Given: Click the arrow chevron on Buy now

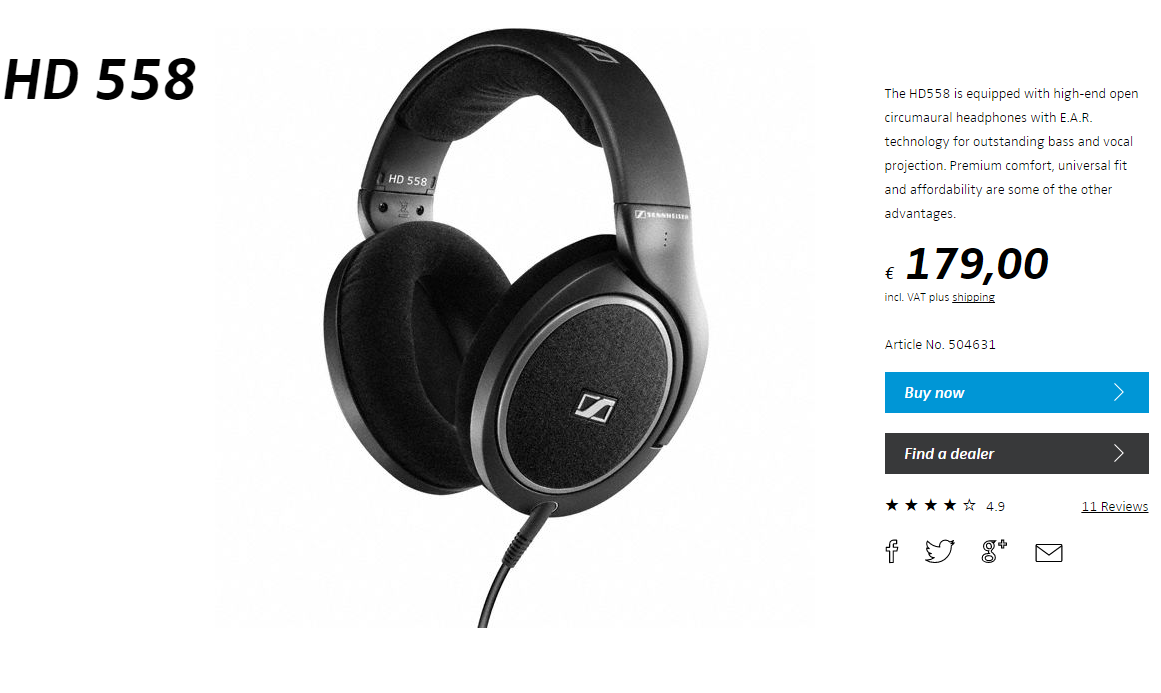Looking at the screenshot, I should click(x=1119, y=392).
